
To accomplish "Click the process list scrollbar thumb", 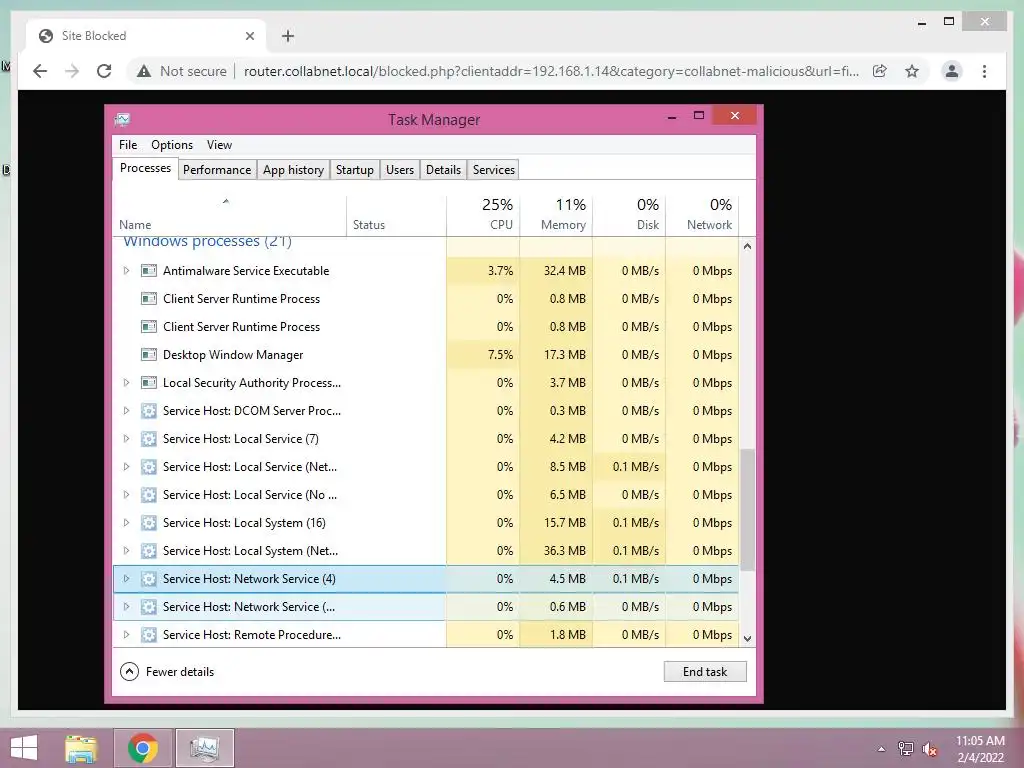I will coord(747,509).
